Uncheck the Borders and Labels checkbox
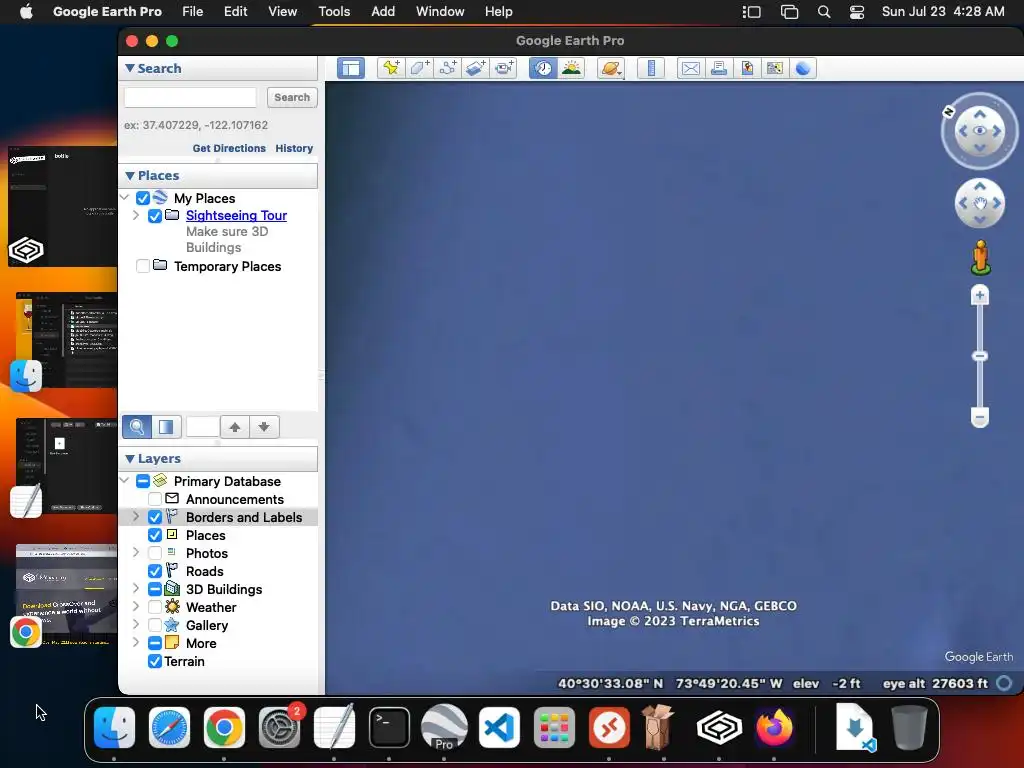 pos(155,517)
